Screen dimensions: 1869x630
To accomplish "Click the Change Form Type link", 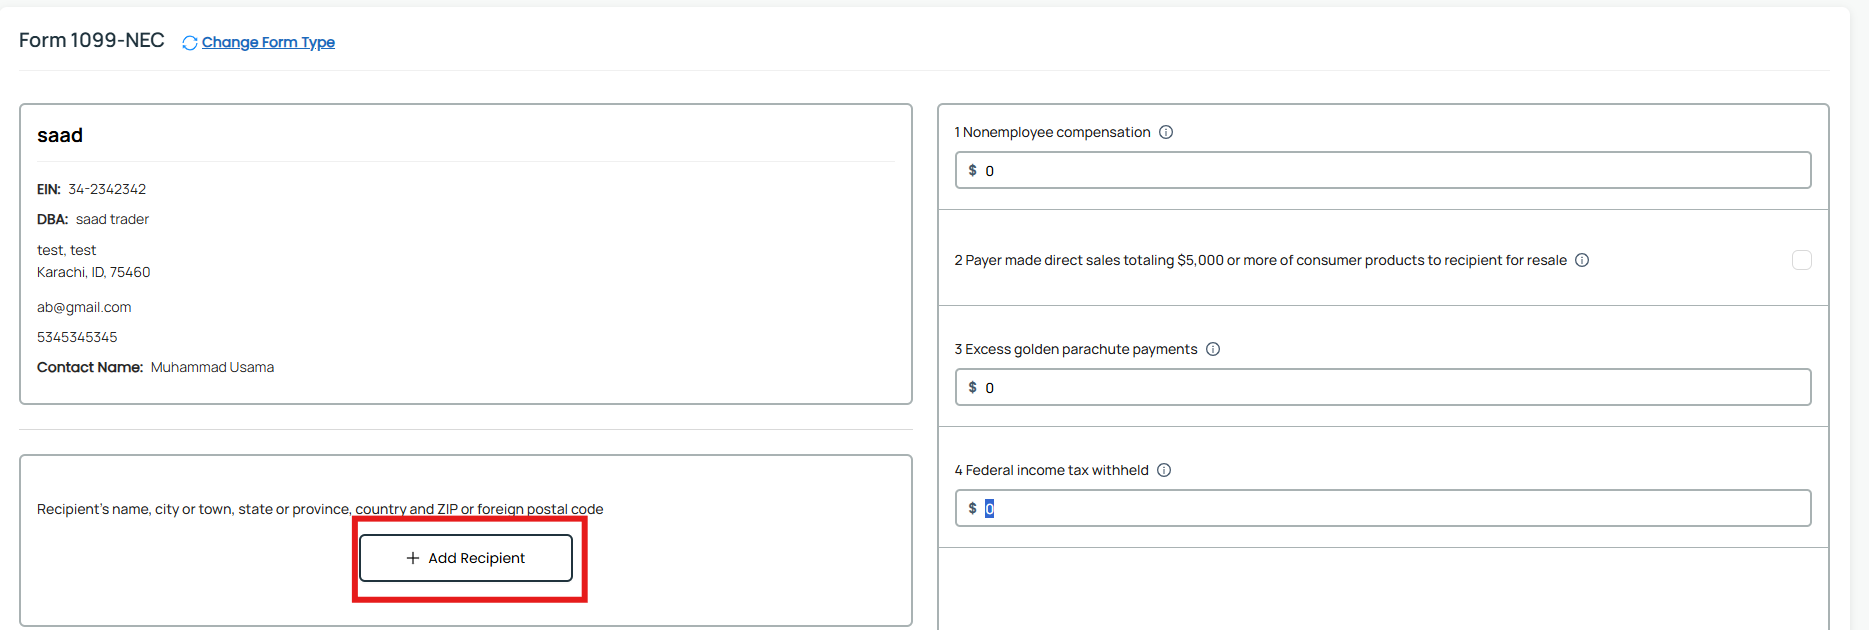I will [268, 42].
